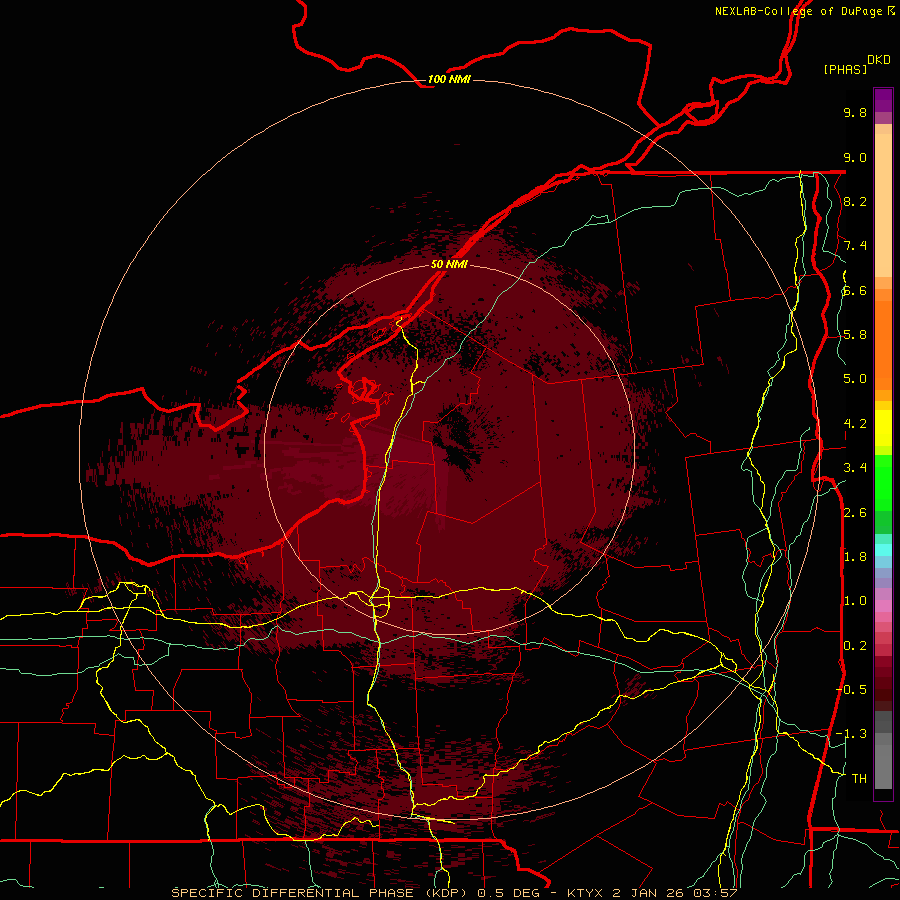Viewport: 900px width, 900px height.
Task: Click the 50 NMI range ring label
Action: (x=449, y=264)
